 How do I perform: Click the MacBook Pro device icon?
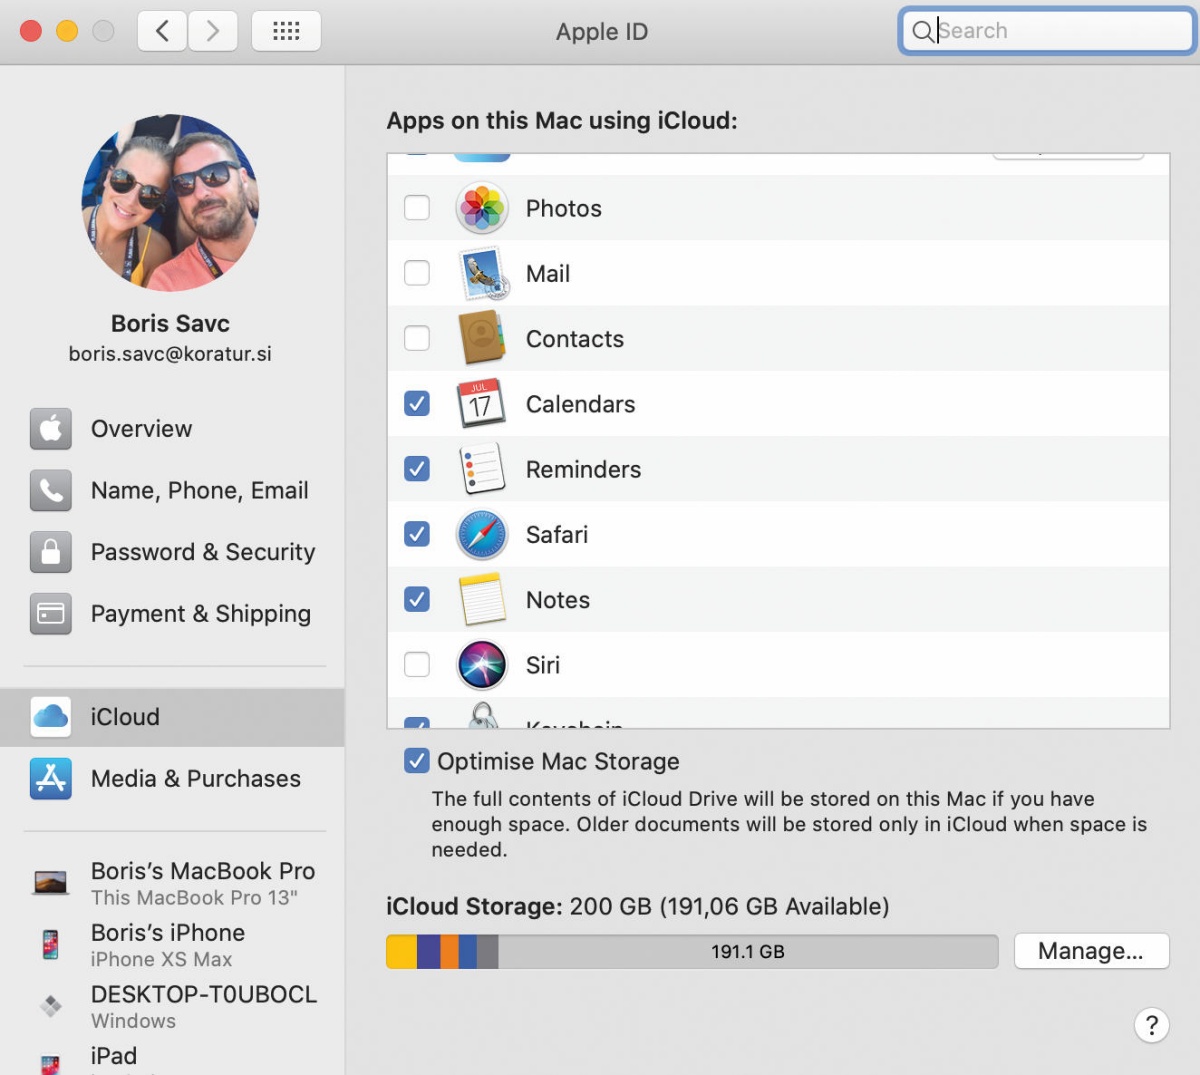click(51, 882)
